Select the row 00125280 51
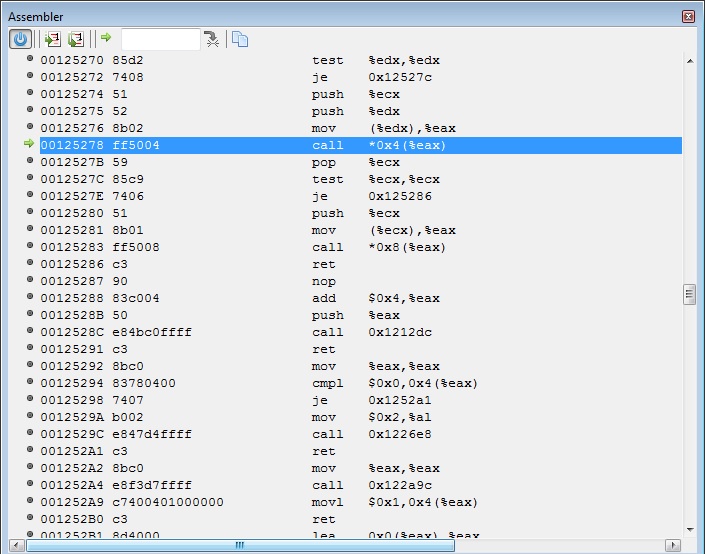Viewport: 705px width, 554px height. pos(361,213)
